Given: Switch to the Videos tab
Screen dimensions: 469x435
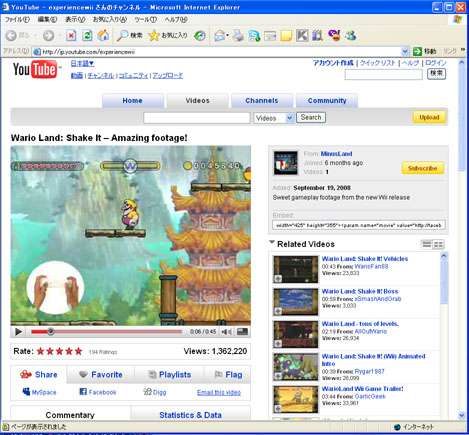Looking at the screenshot, I should pos(197,101).
